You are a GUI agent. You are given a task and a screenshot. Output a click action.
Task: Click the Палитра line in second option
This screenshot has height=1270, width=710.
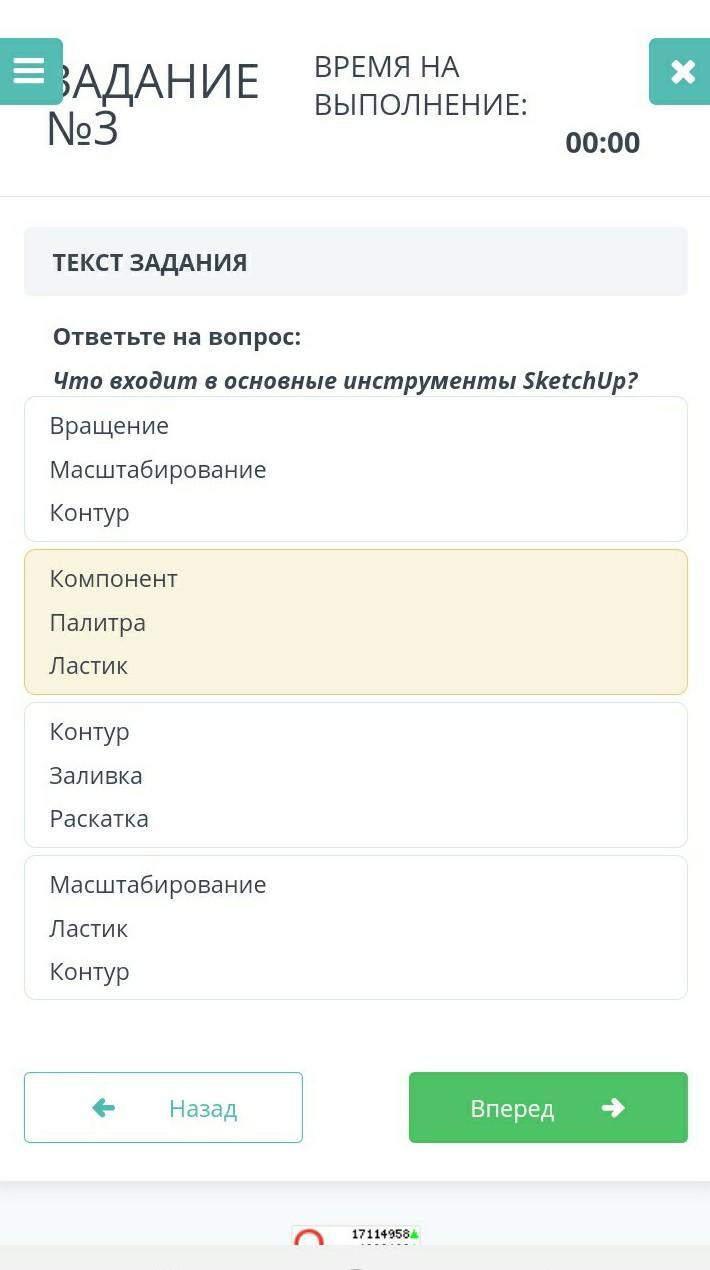click(98, 622)
